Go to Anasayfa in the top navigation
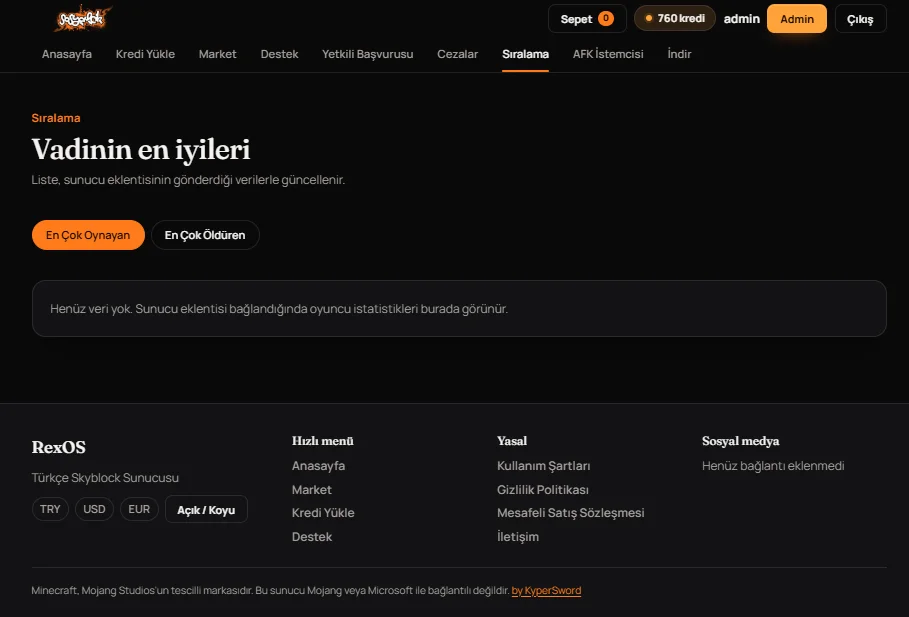The height and width of the screenshot is (617, 909). coord(67,54)
